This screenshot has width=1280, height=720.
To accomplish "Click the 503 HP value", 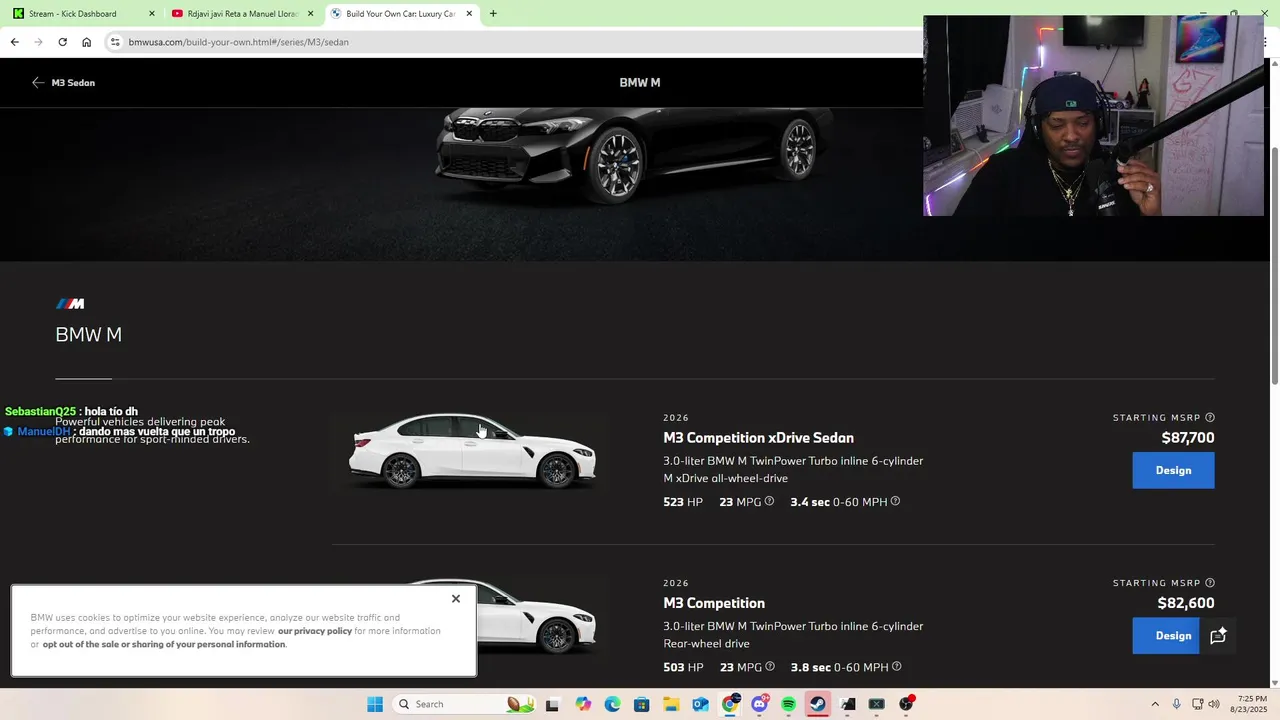I will pyautogui.click(x=683, y=667).
